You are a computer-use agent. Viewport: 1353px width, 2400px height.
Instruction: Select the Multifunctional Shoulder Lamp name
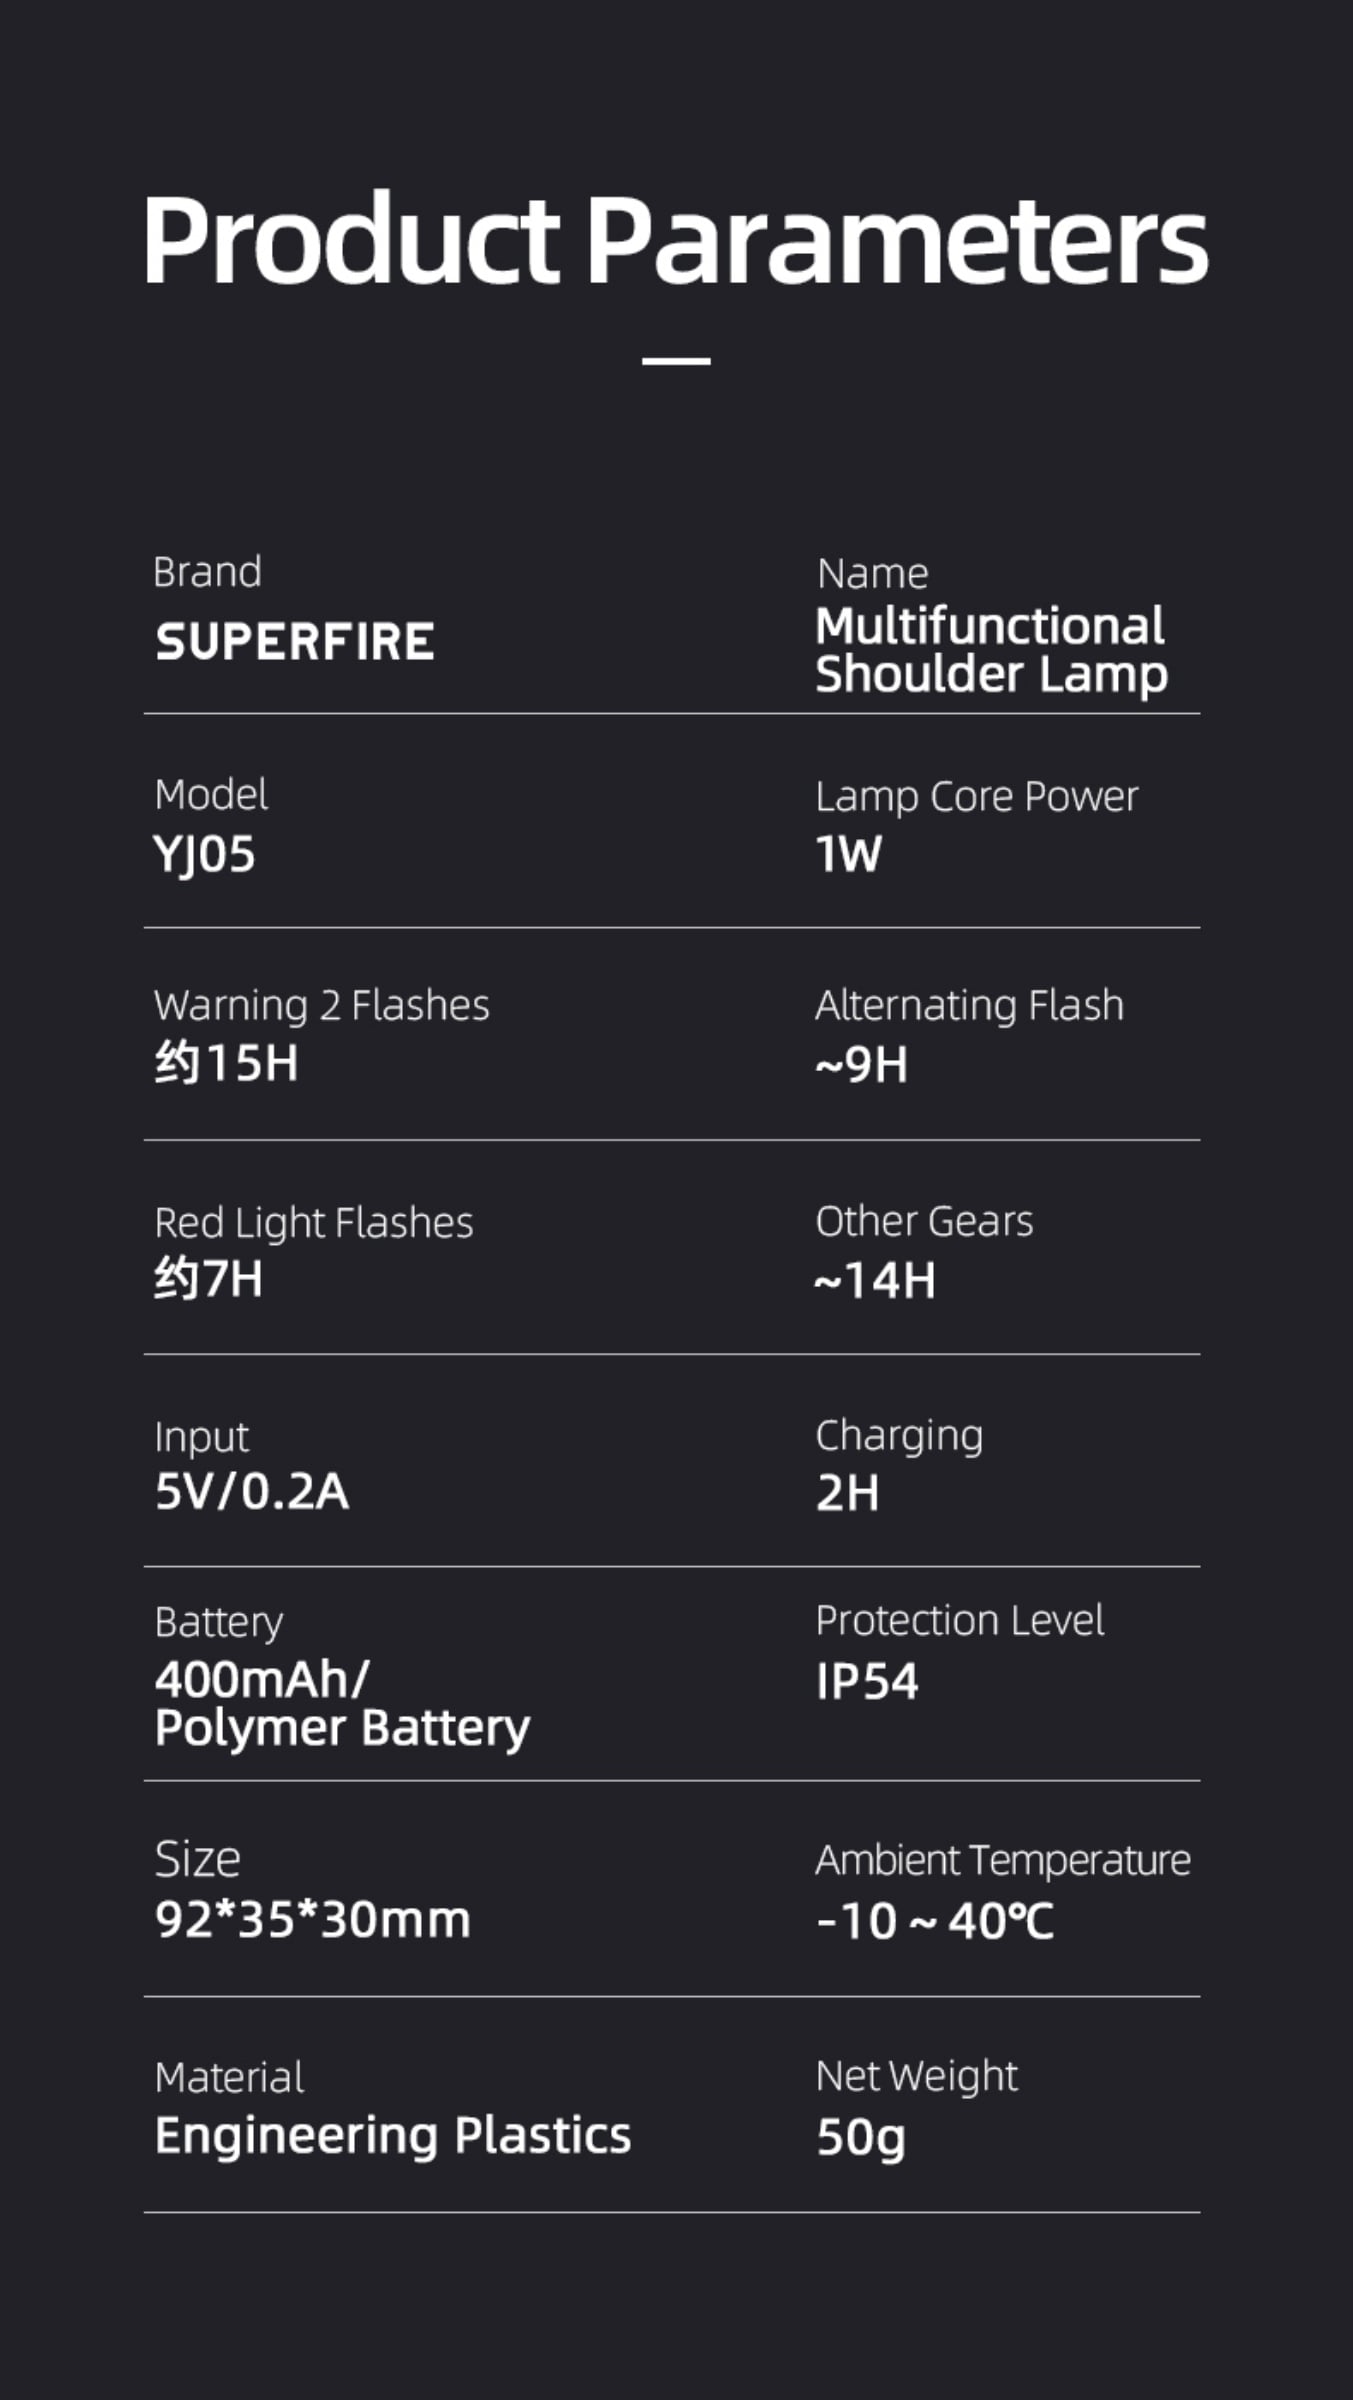[990, 650]
